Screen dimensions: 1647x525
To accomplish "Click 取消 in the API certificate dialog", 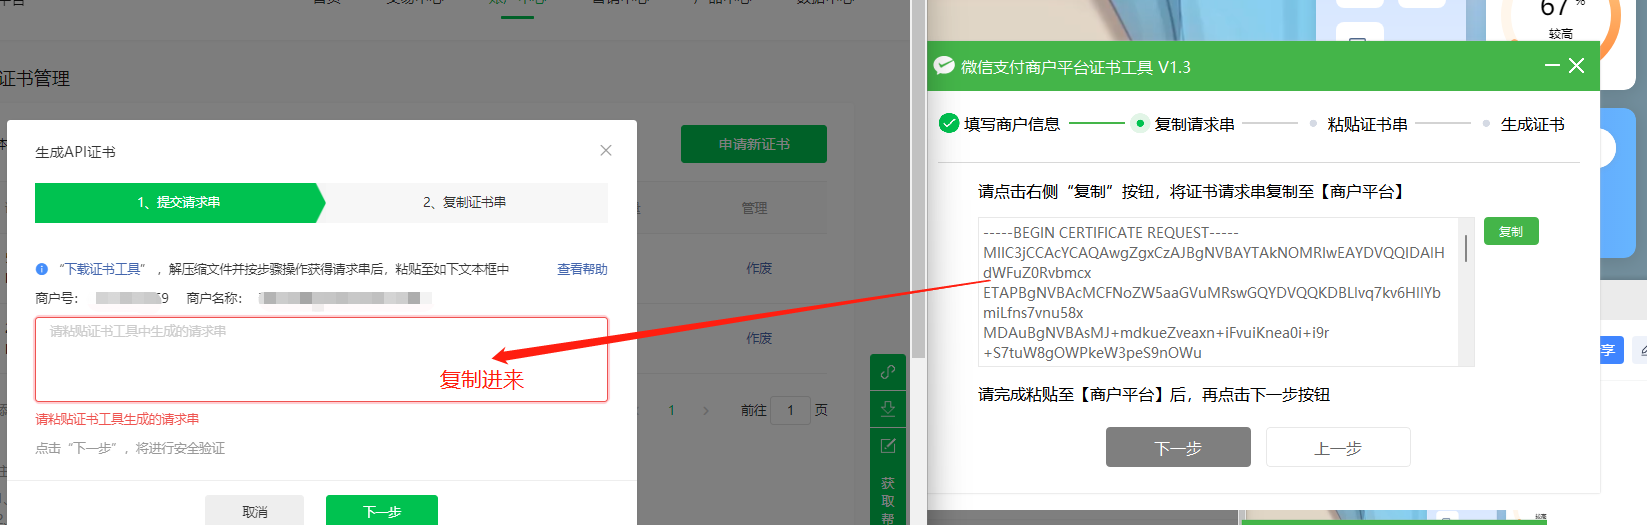I will (x=255, y=510).
